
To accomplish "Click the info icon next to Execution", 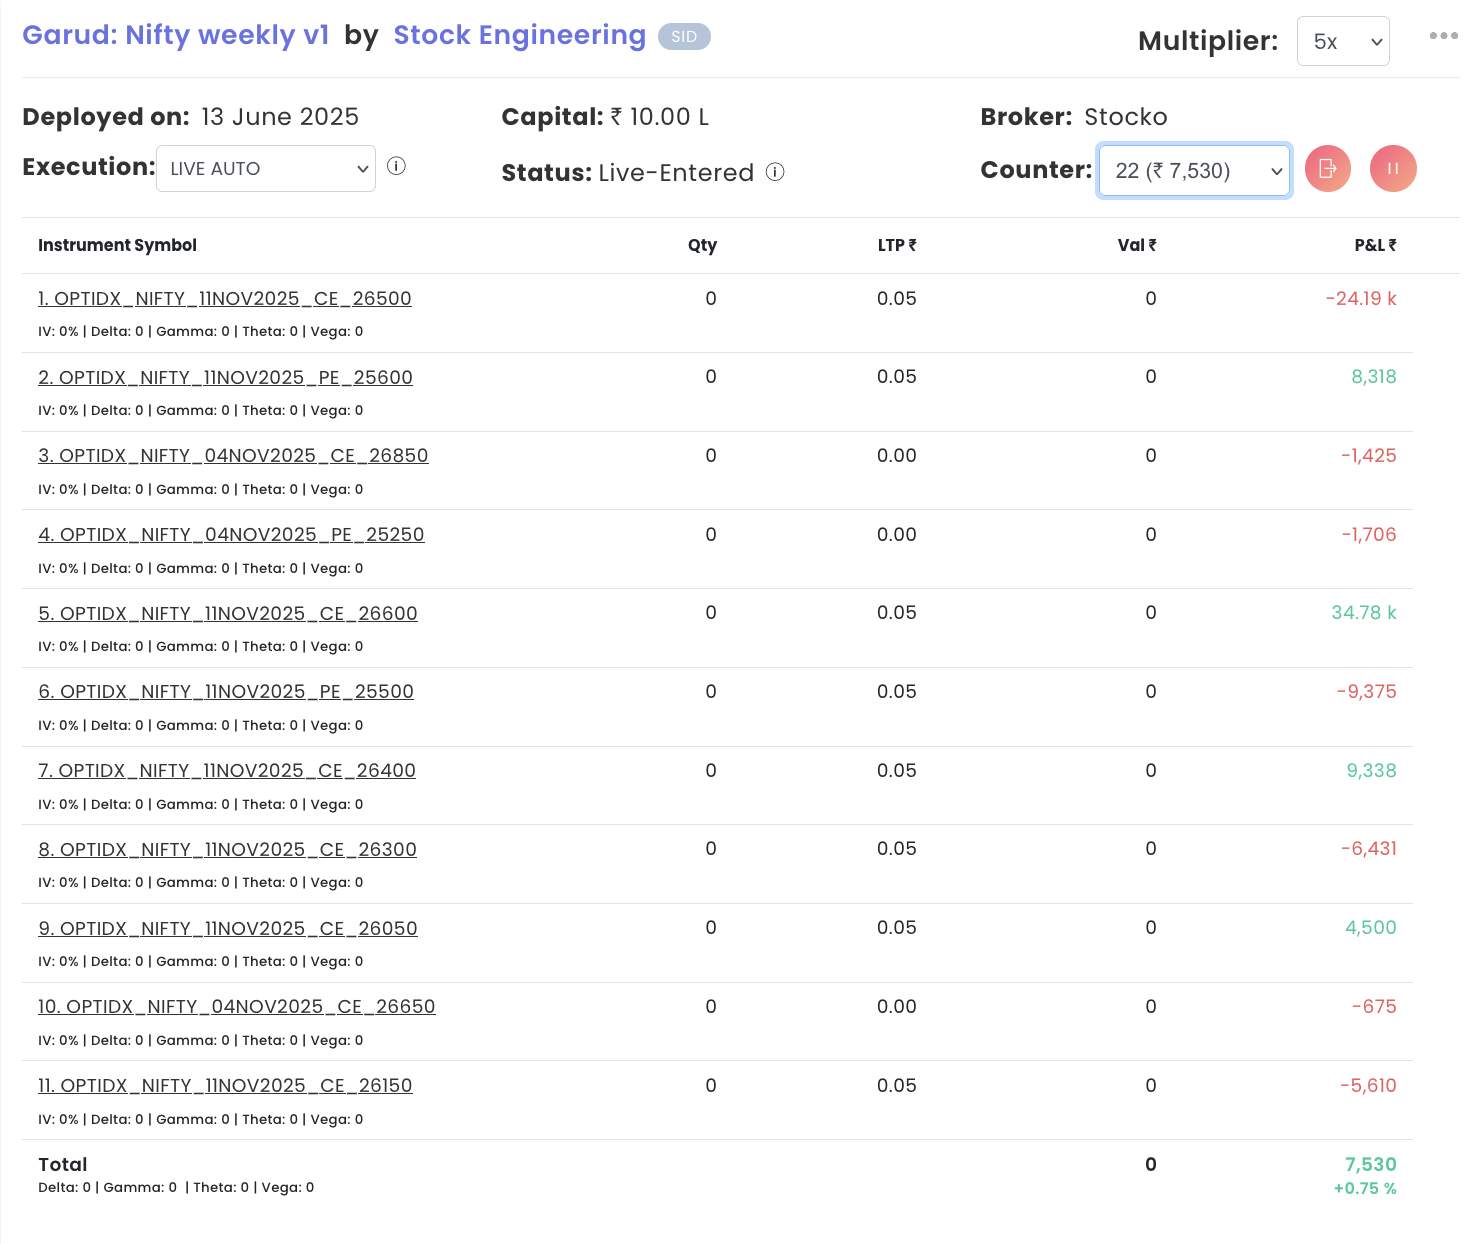I will coord(396,166).
